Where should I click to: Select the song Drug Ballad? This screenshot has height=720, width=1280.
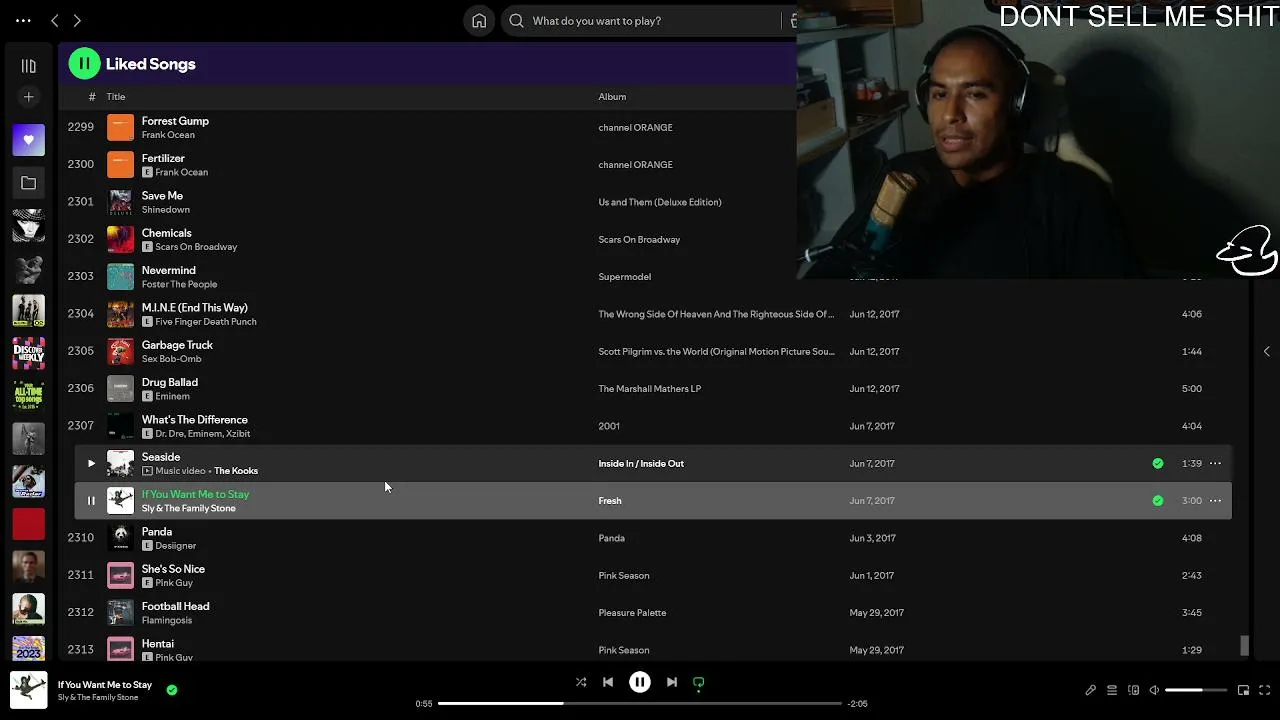[x=170, y=382]
